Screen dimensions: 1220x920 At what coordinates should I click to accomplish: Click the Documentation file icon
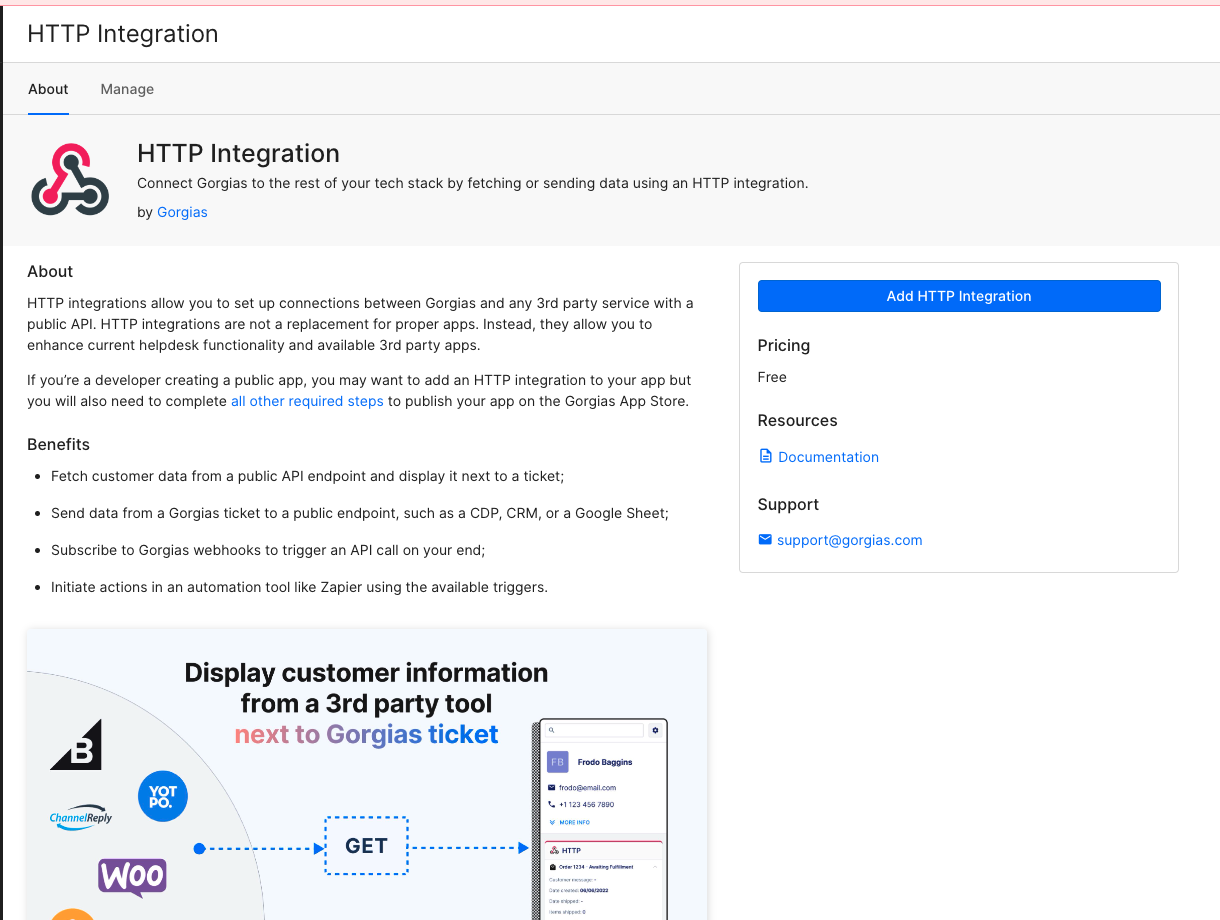(x=766, y=456)
